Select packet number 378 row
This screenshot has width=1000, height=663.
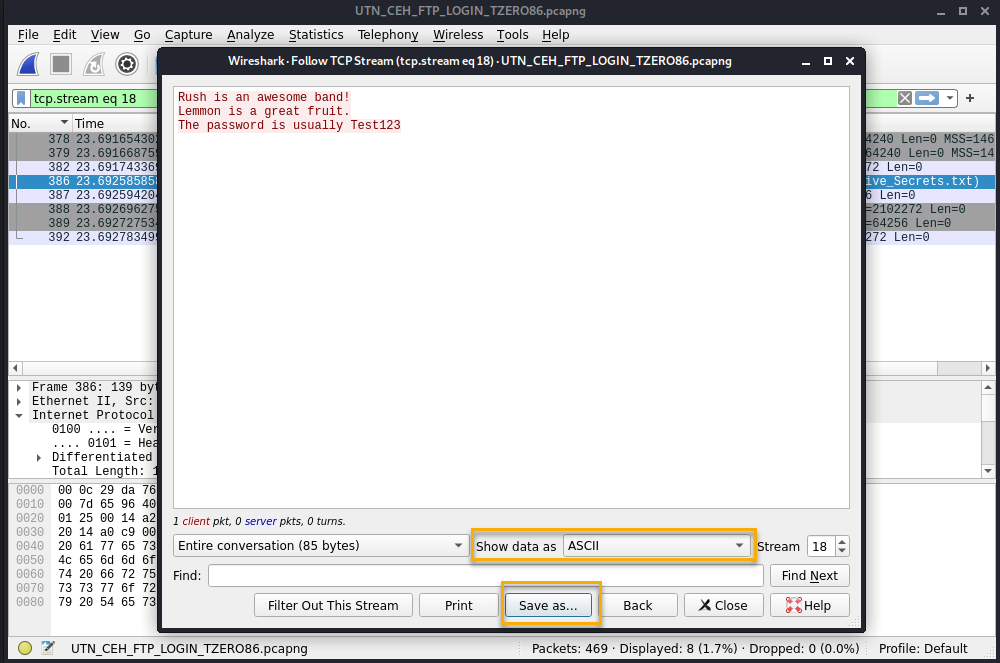pos(83,139)
